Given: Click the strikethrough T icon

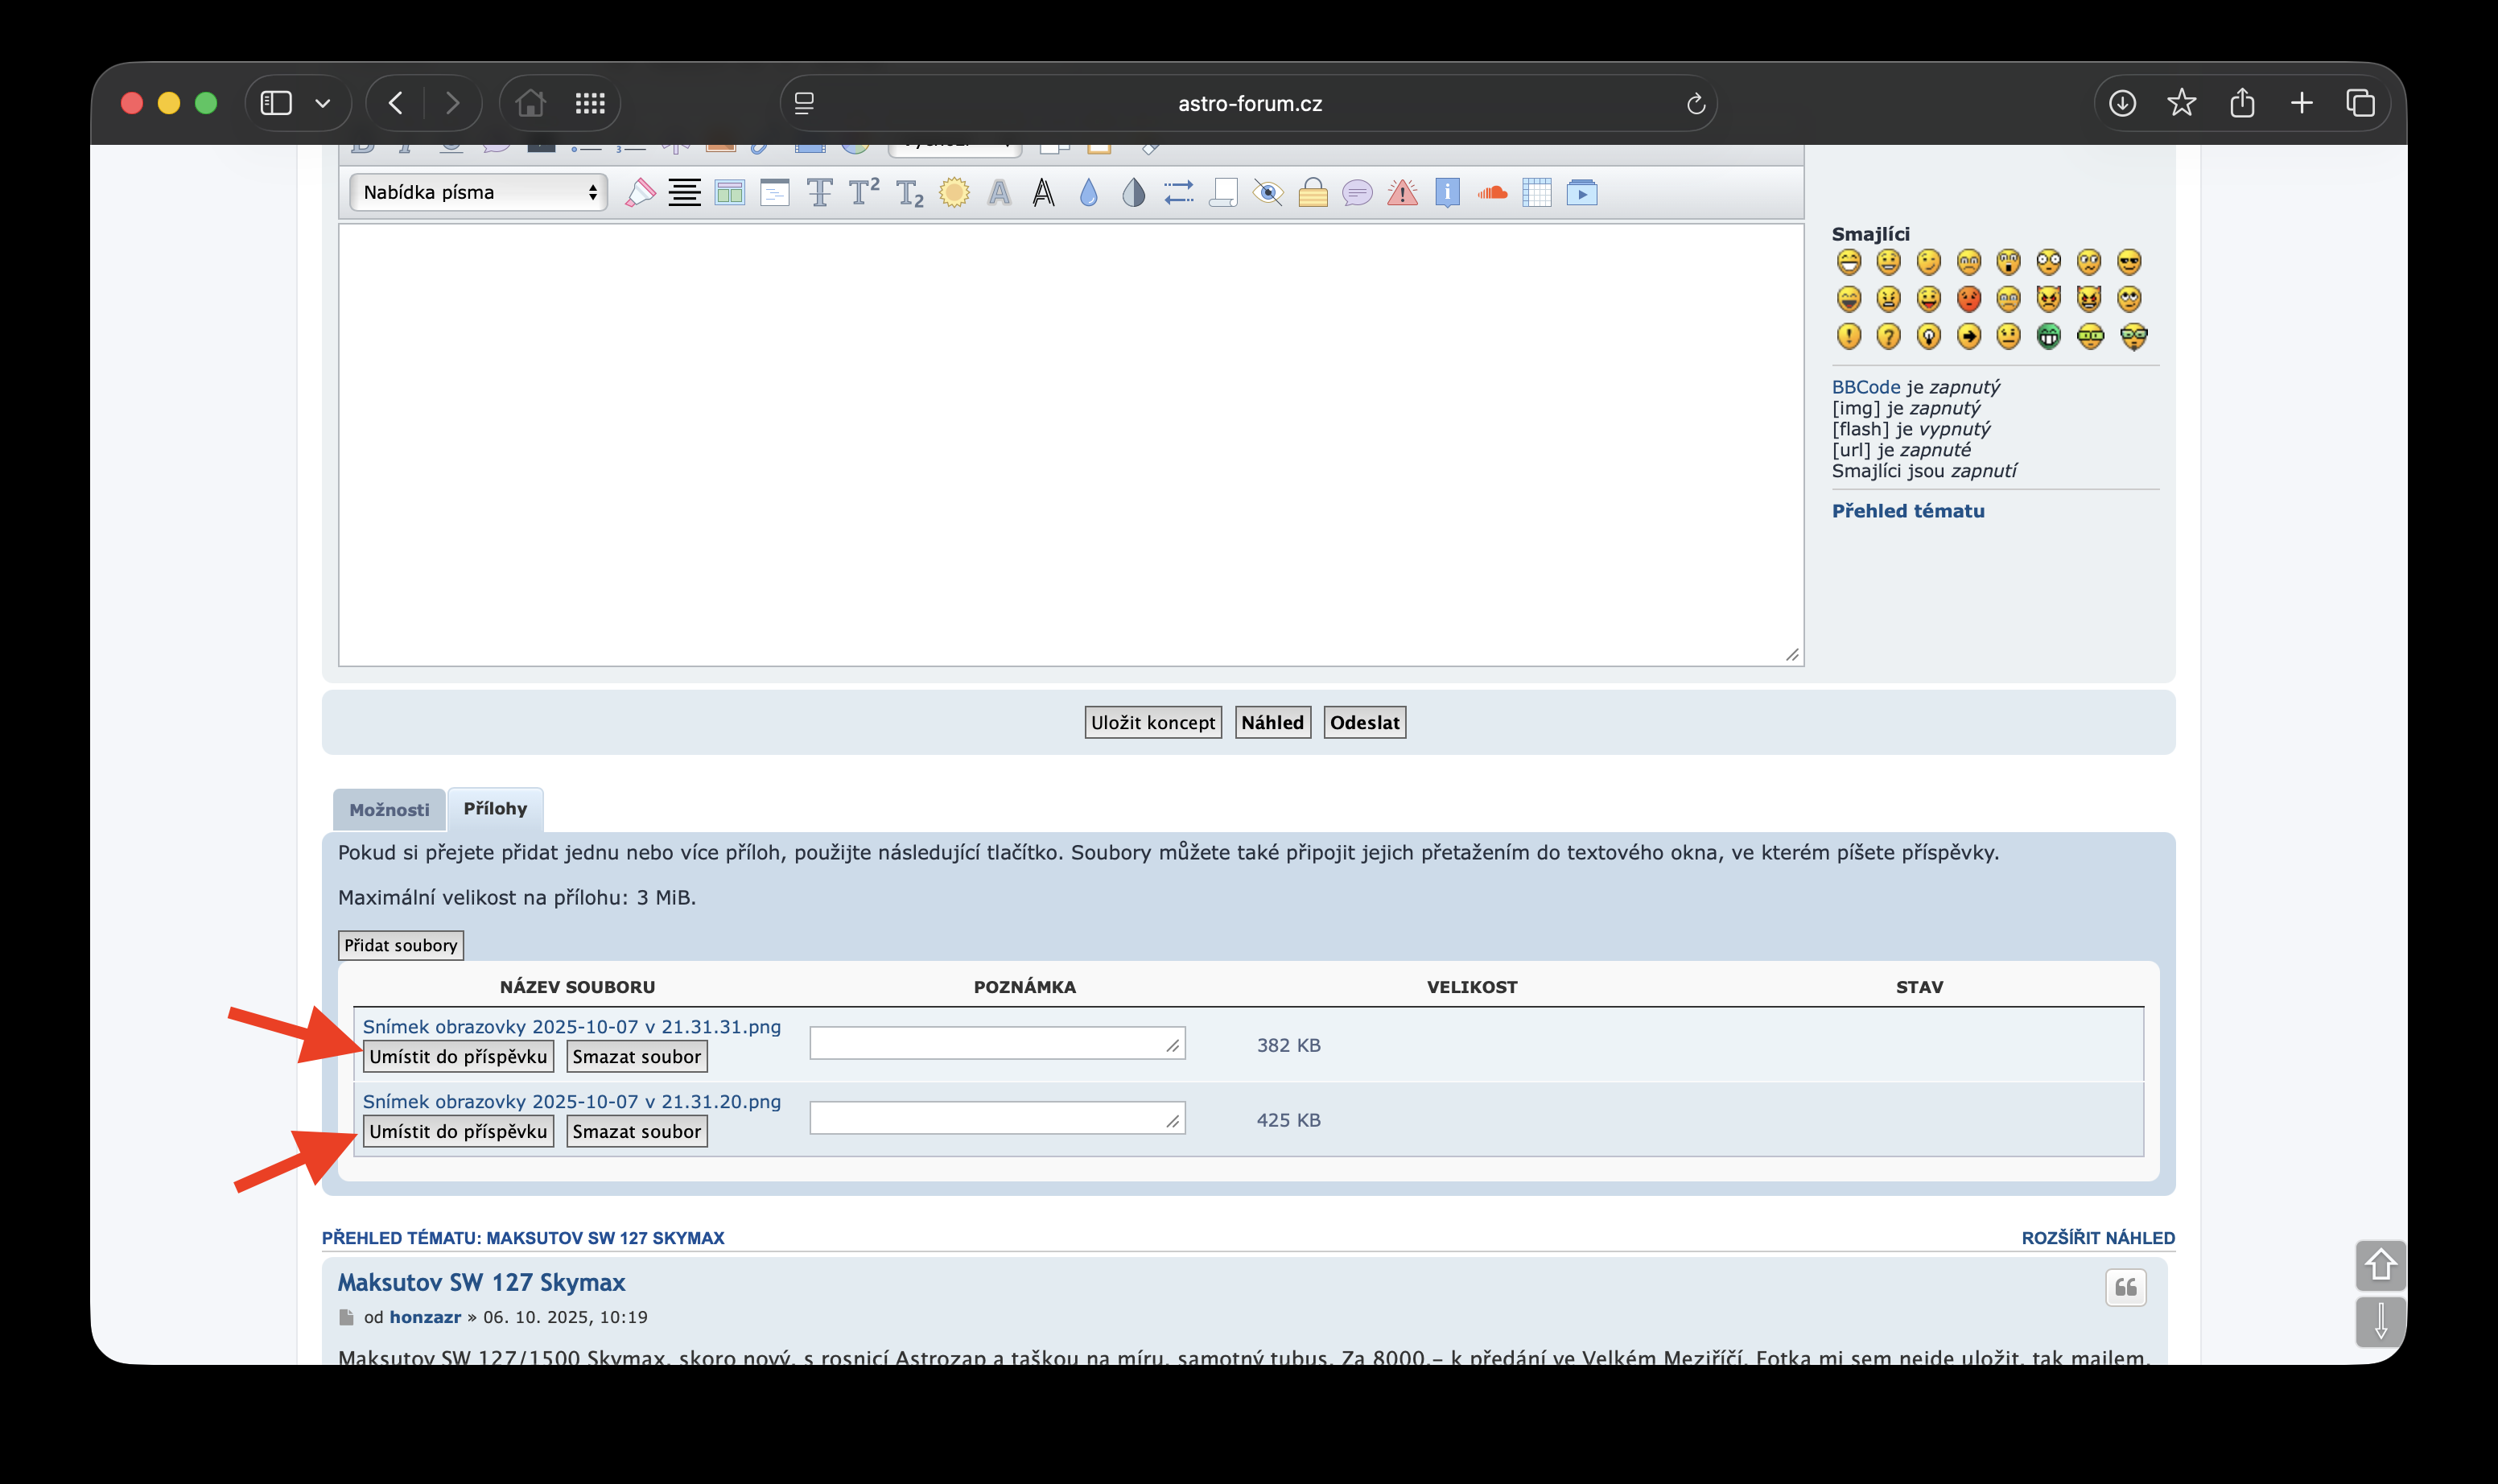Looking at the screenshot, I should 819,192.
